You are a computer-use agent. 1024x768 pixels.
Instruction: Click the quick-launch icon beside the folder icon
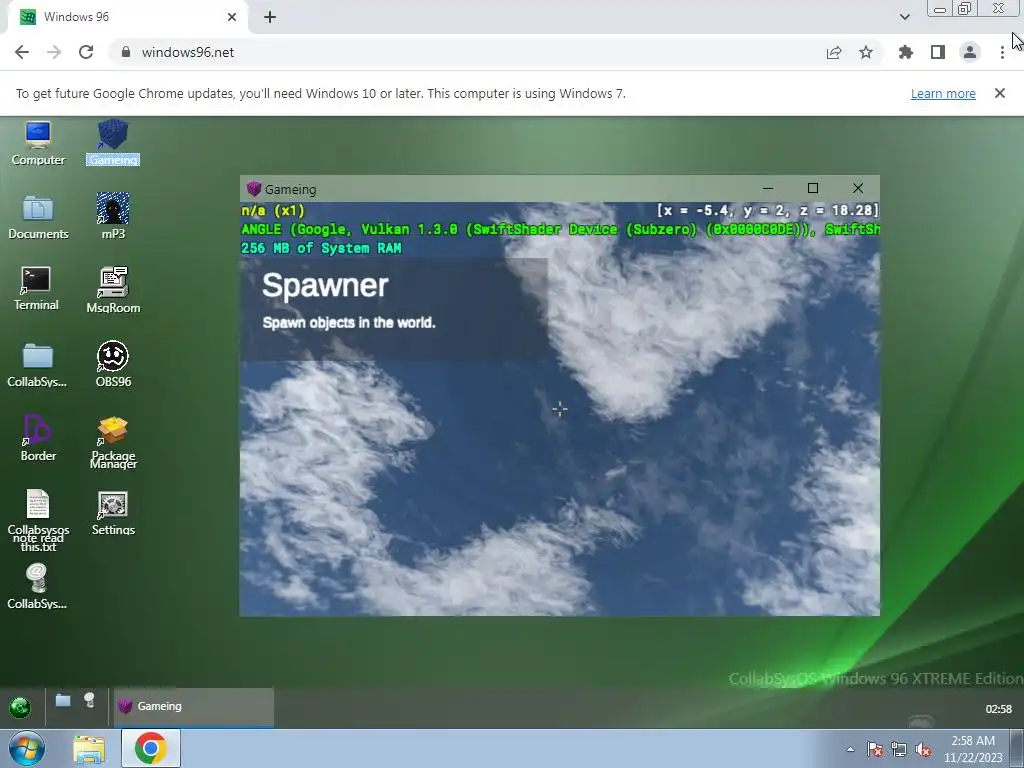pos(89,701)
